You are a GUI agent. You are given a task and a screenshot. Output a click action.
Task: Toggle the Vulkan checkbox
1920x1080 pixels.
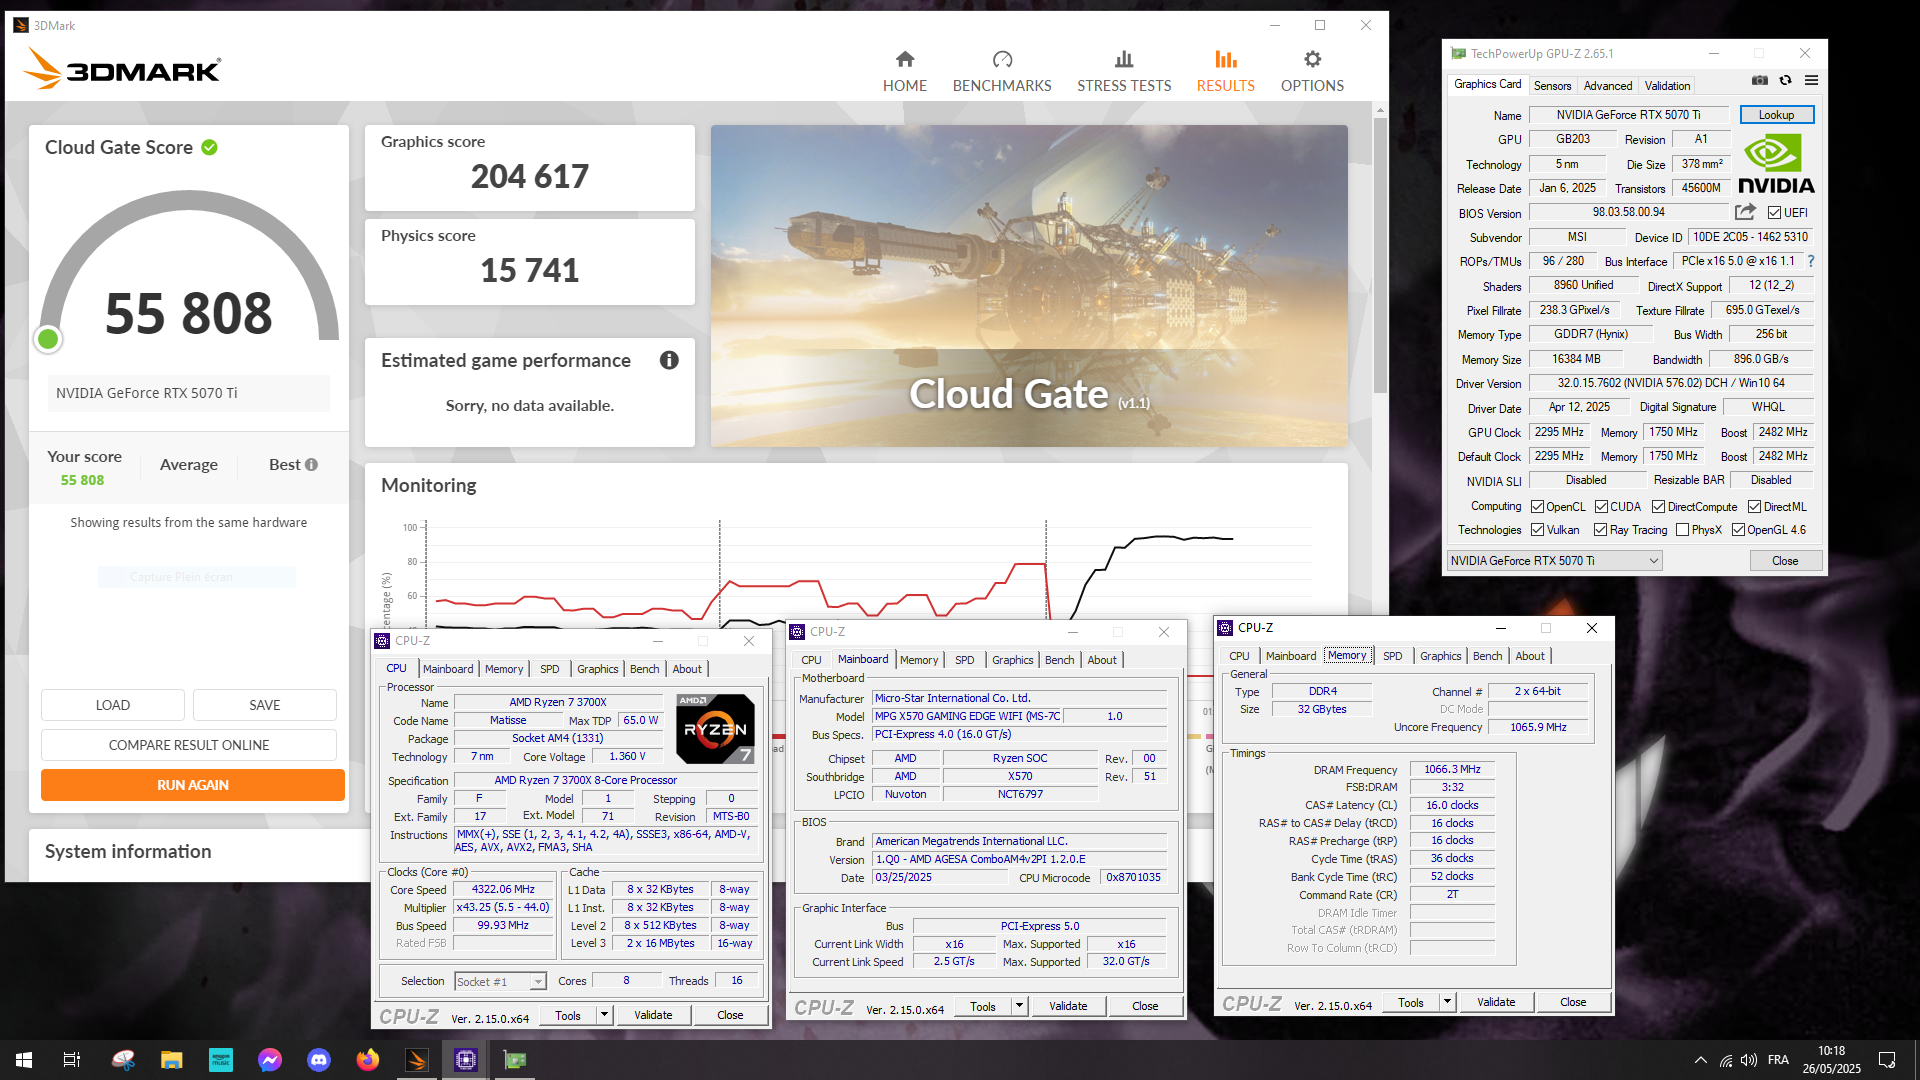1537,530
